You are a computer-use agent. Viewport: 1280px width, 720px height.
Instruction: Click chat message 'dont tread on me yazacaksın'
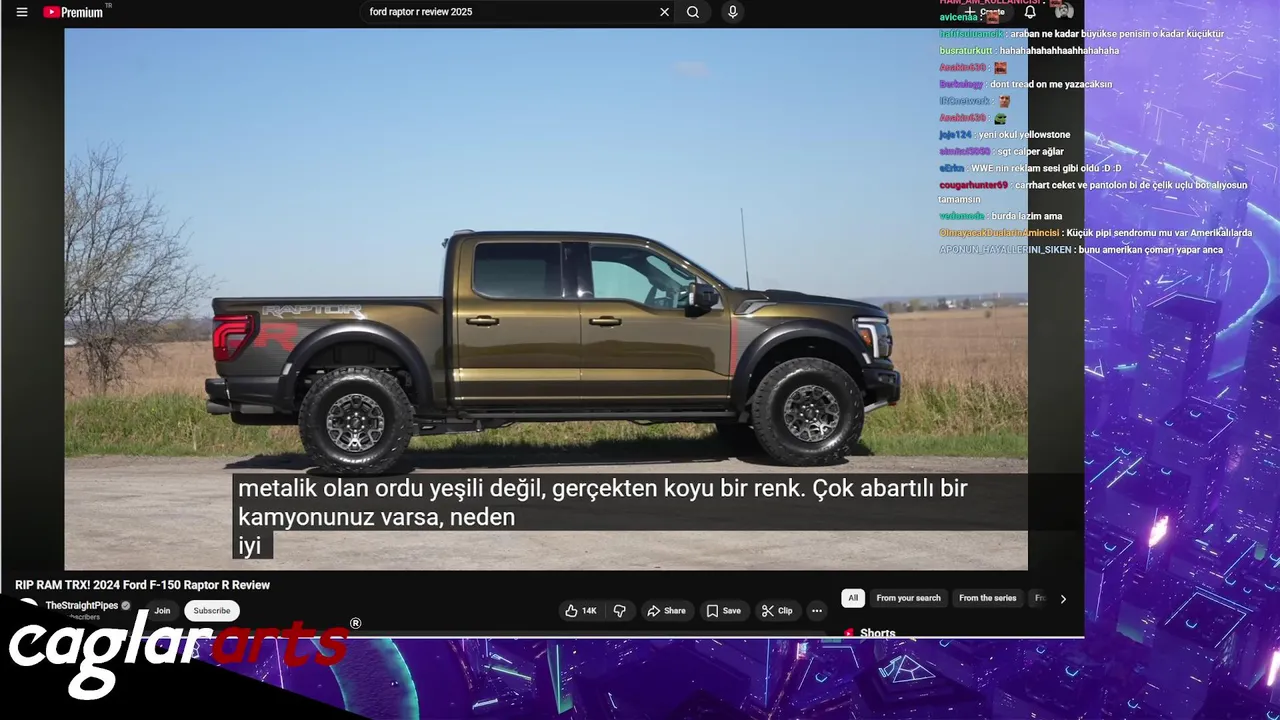(x=1051, y=85)
